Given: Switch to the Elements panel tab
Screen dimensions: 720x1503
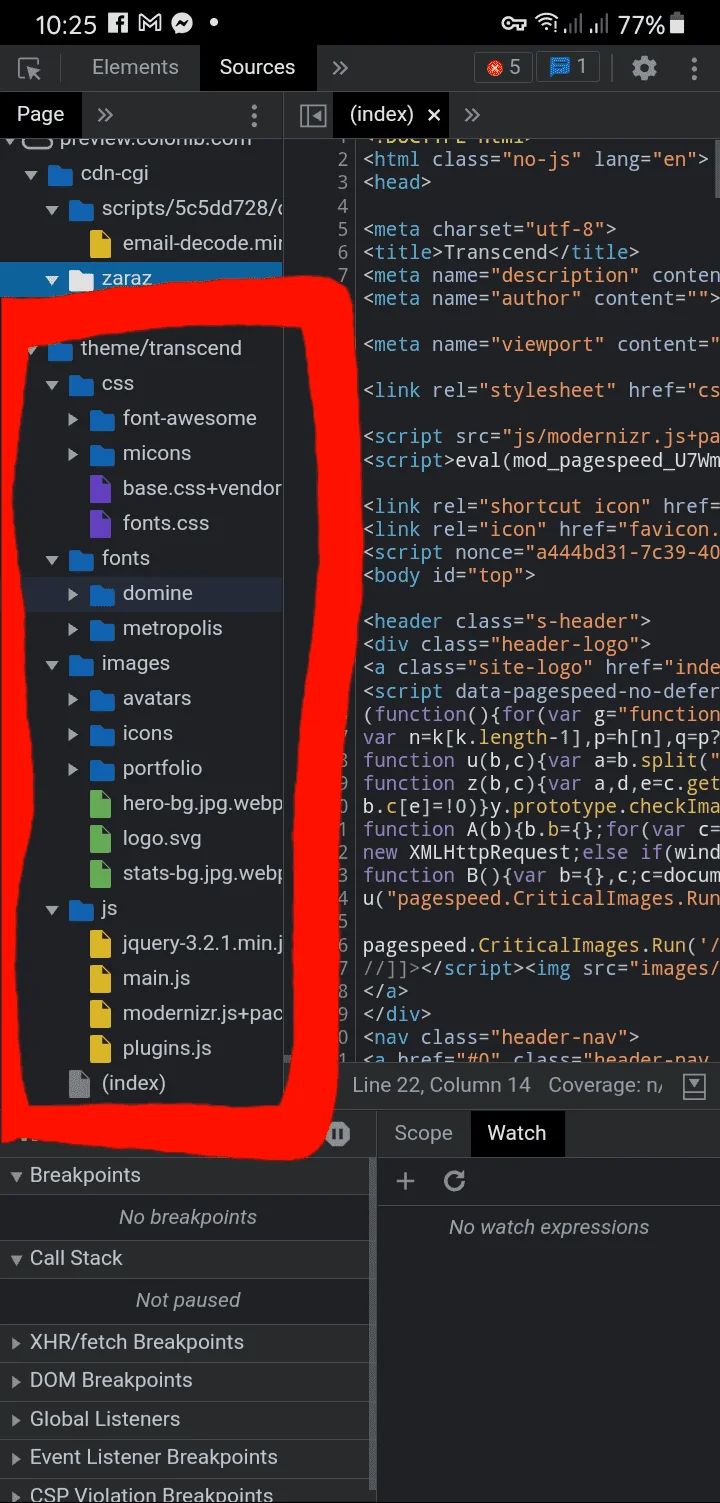Looking at the screenshot, I should tap(135, 67).
